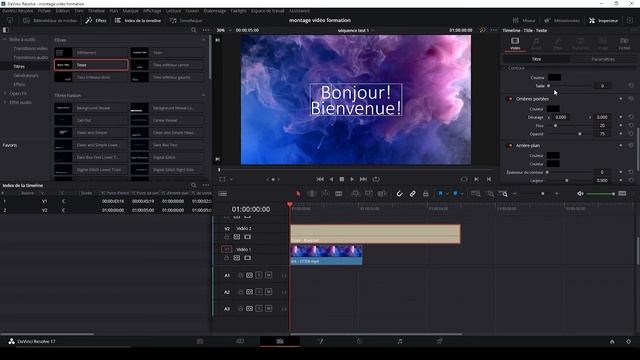Open the Assistance menu
Screen dimensions: 640x360
(x=299, y=11)
